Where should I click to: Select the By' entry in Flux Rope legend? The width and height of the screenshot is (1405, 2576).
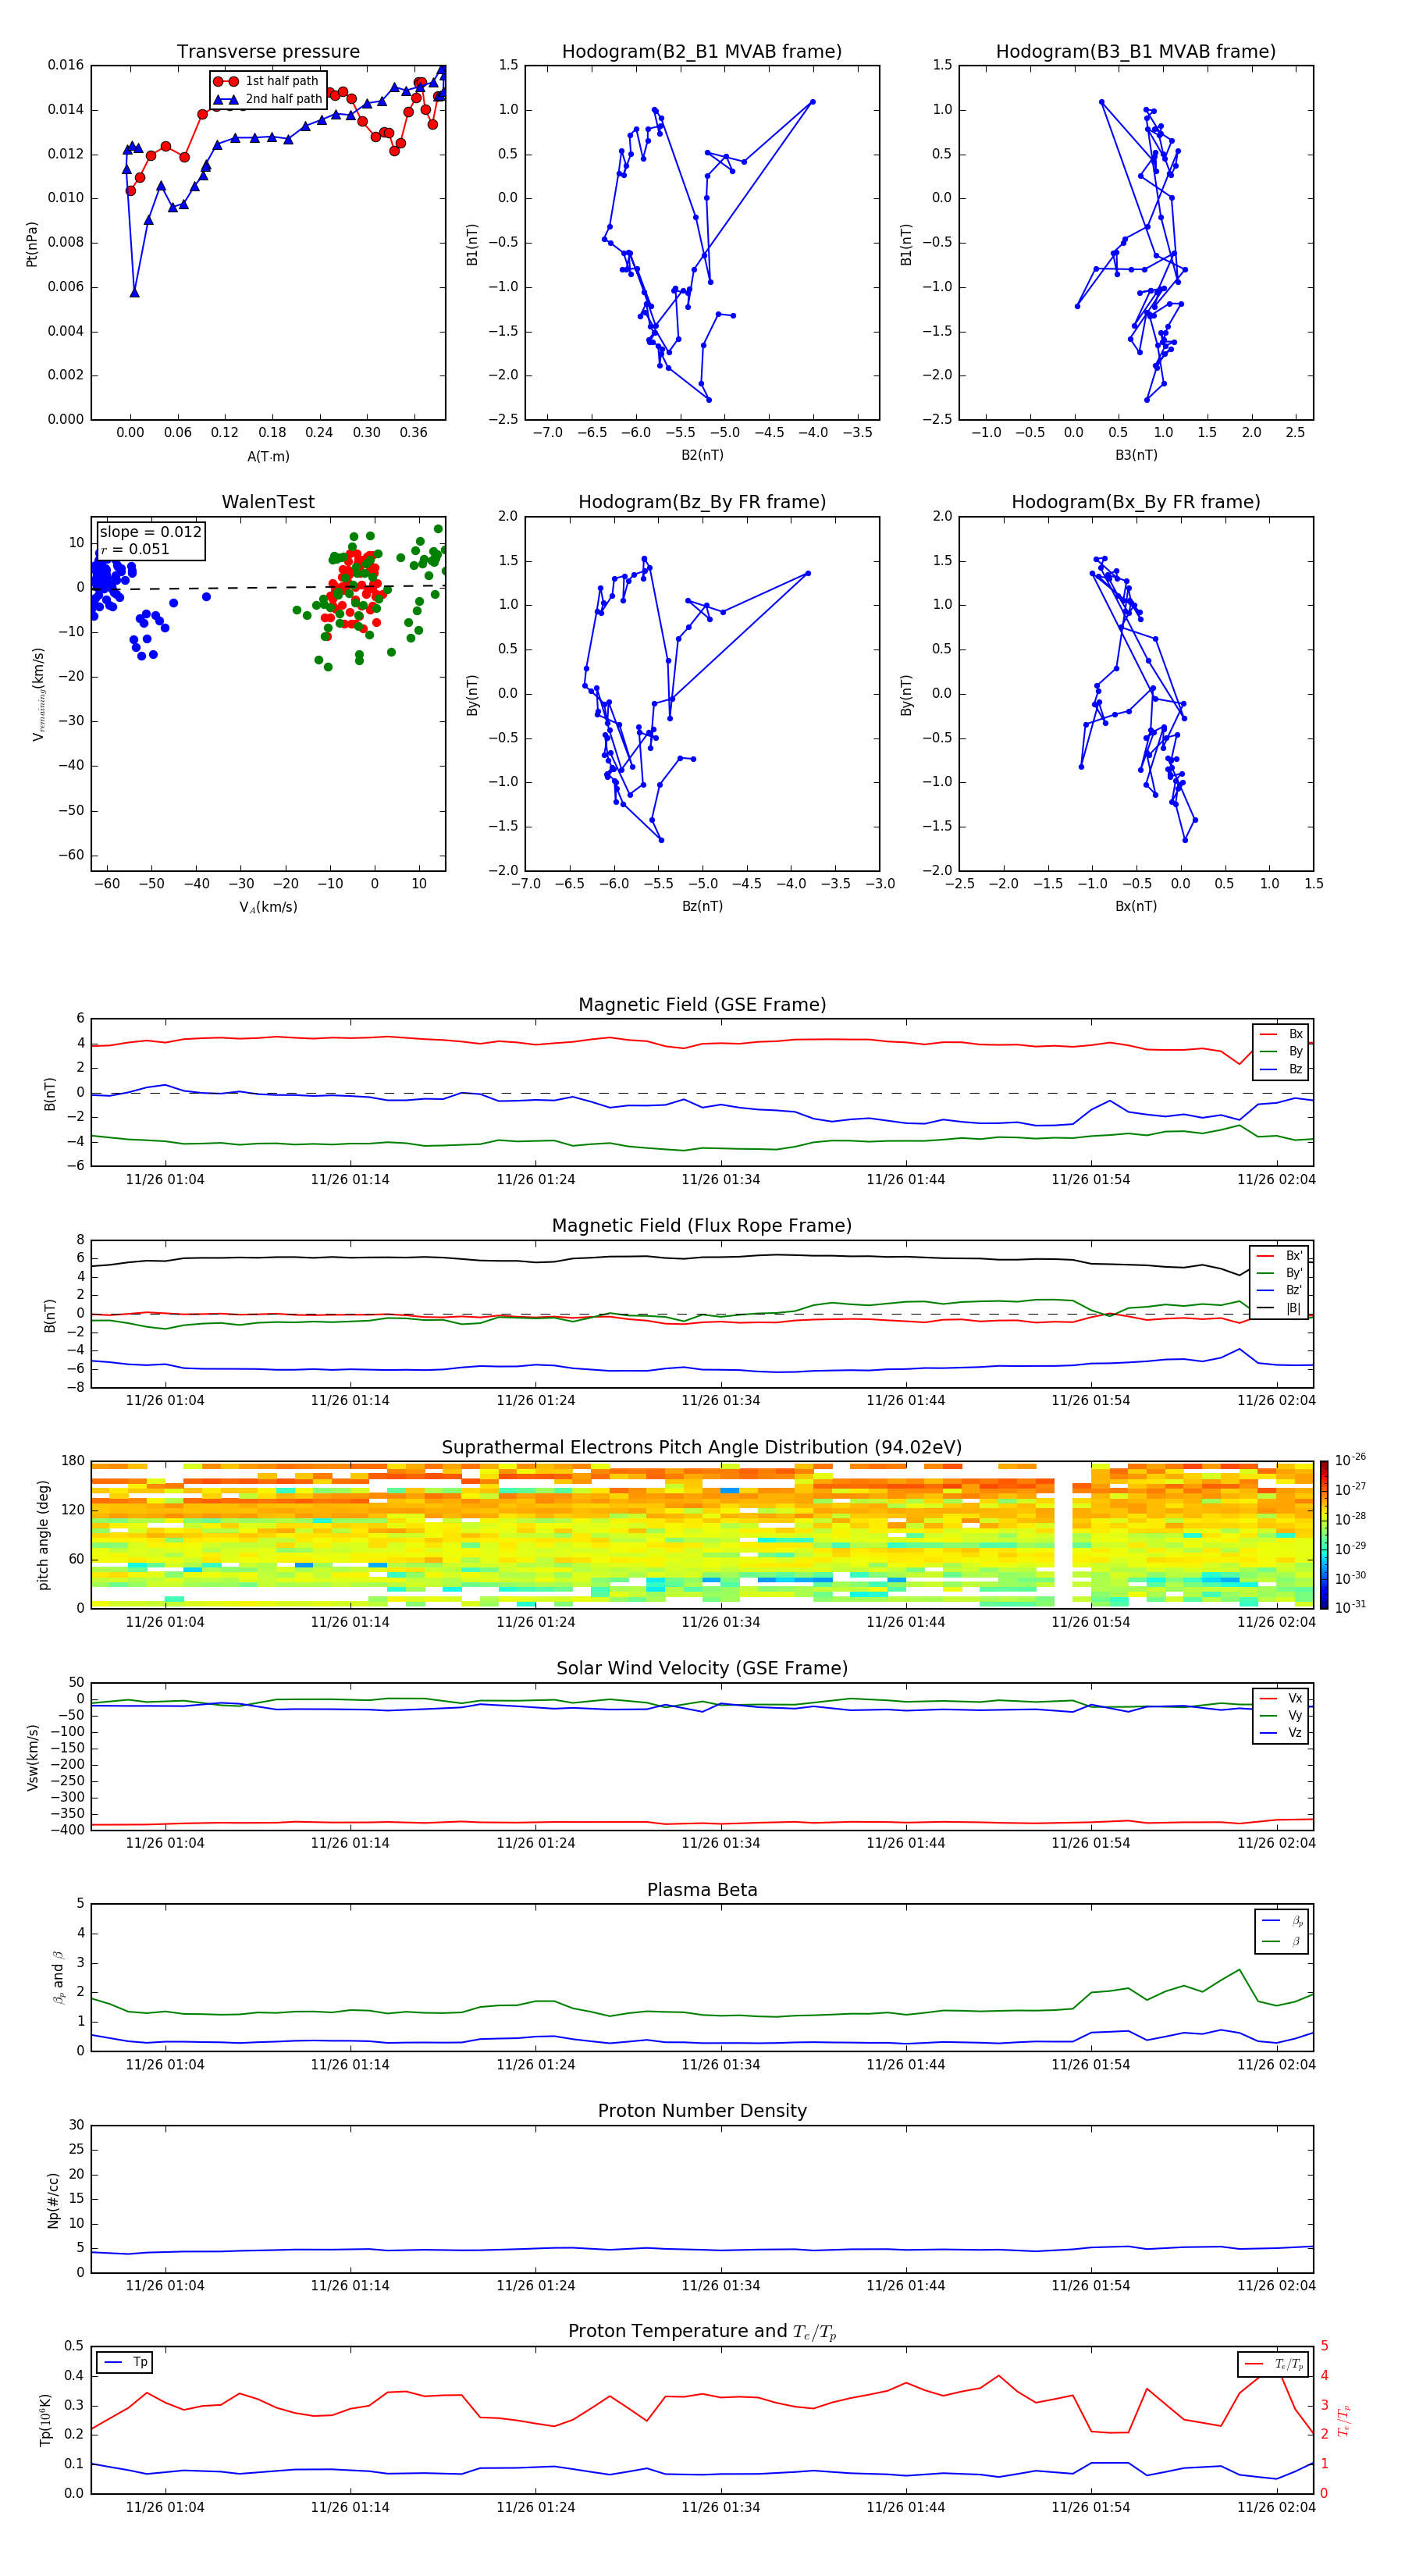(1279, 1273)
